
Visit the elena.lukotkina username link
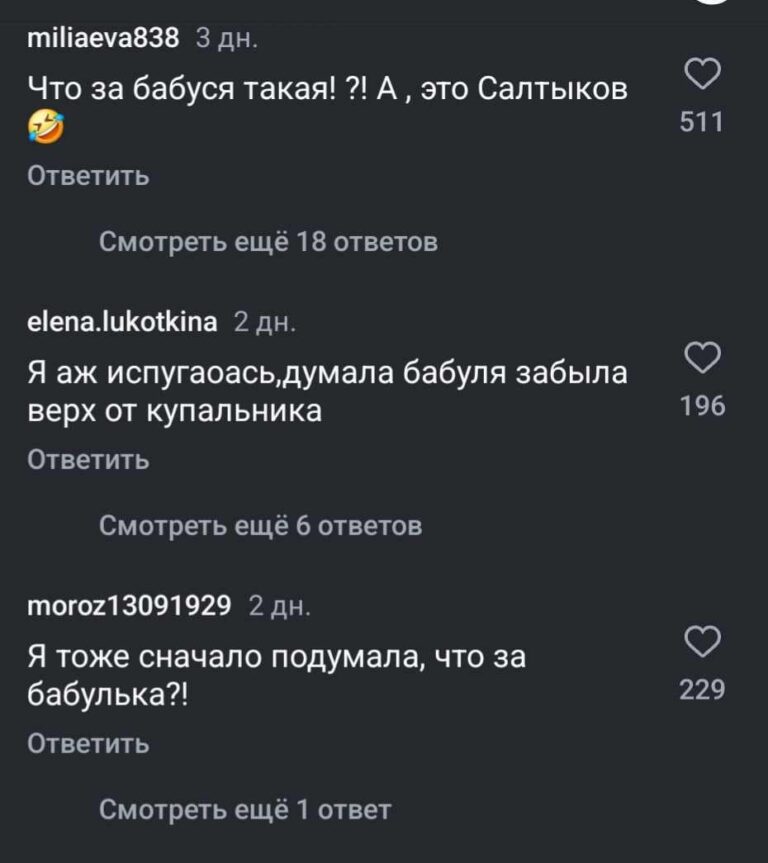pos(121,321)
